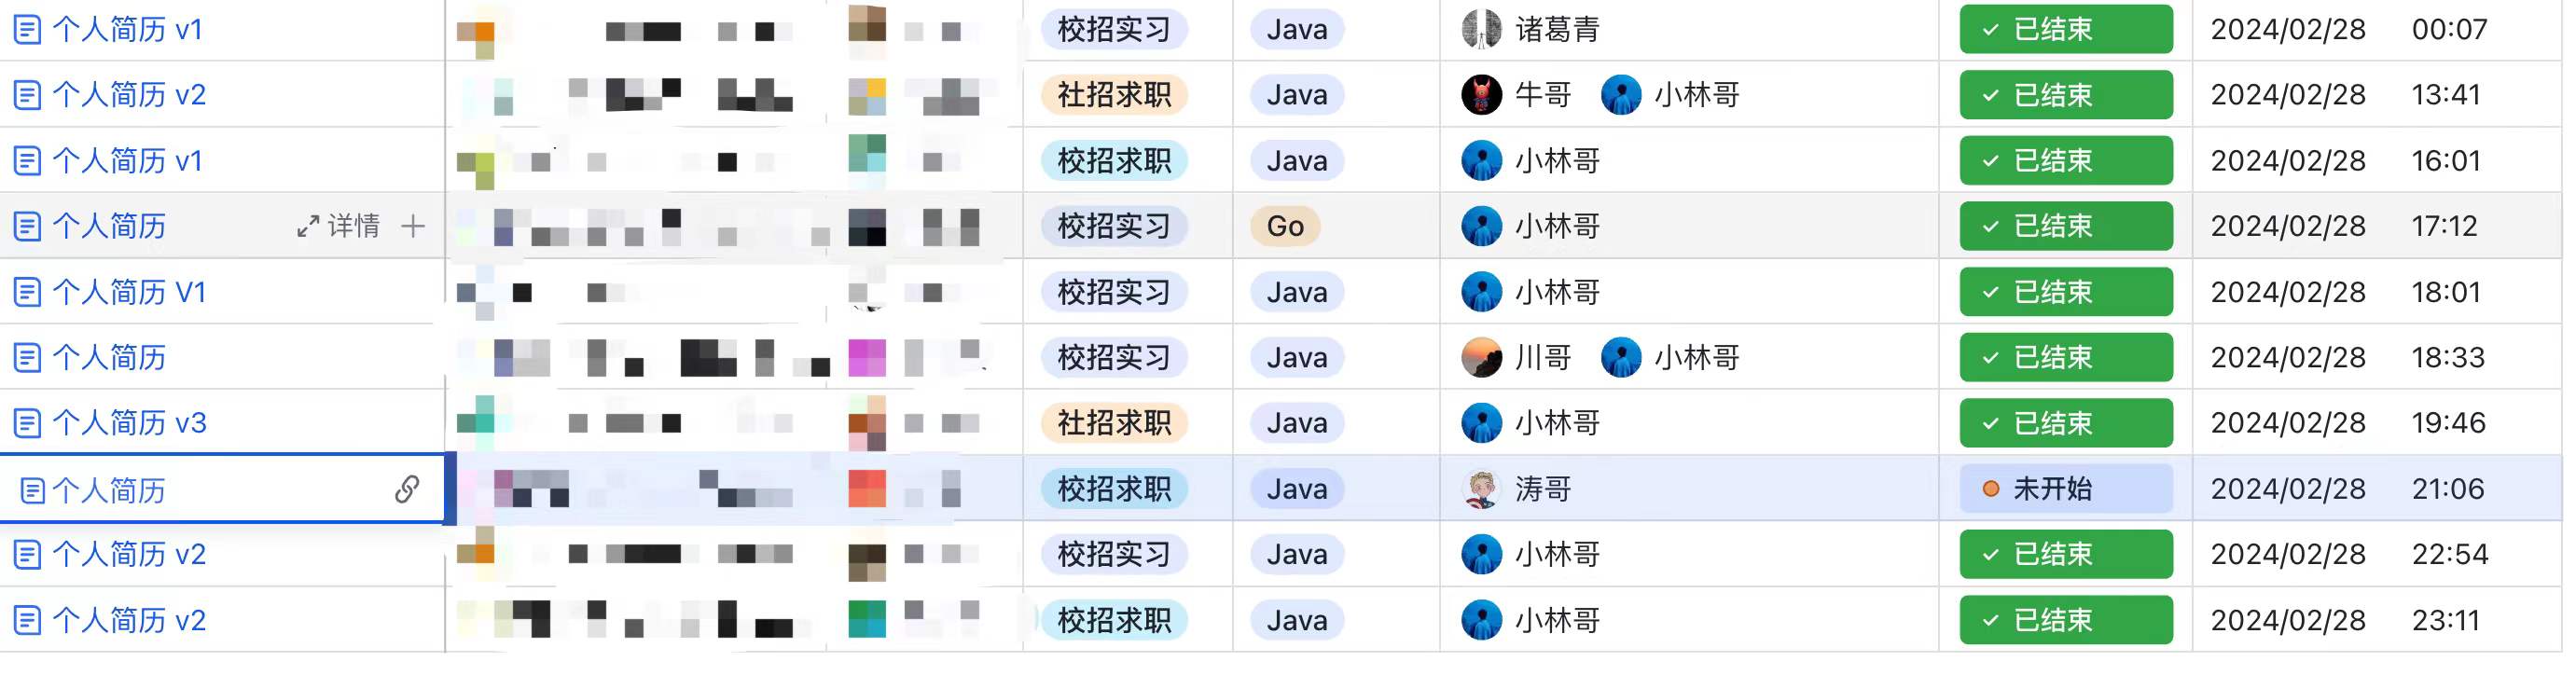Screen dimensions: 2576x675
Task: Click 川哥's sunset avatar
Action: pyautogui.click(x=1481, y=358)
